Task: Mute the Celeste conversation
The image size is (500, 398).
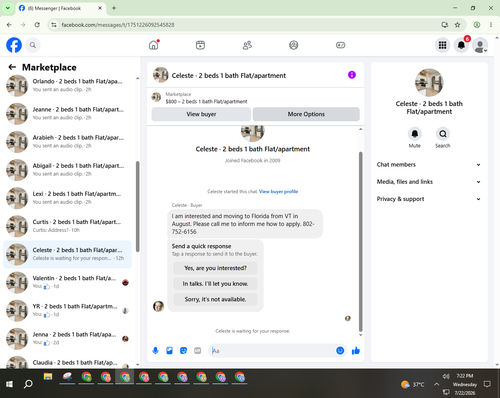Action: pyautogui.click(x=415, y=134)
